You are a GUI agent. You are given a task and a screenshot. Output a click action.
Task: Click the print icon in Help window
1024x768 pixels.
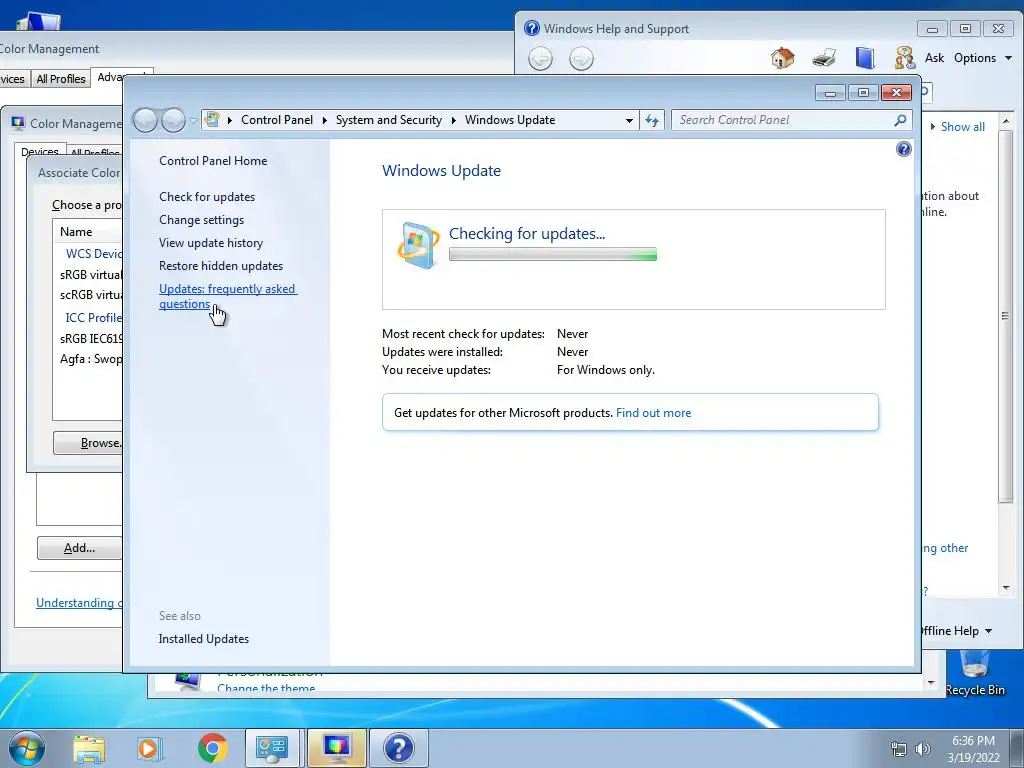point(824,58)
